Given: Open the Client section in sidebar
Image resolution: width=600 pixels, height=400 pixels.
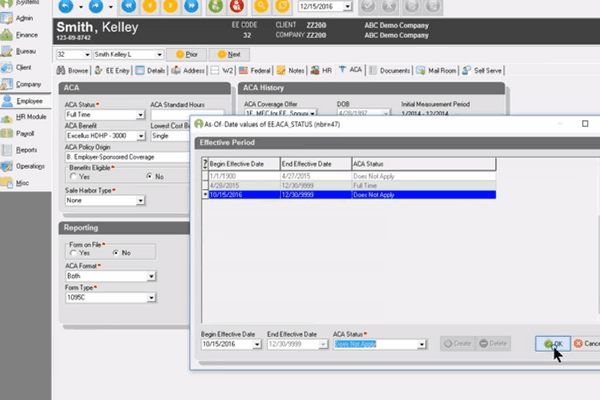Looking at the screenshot, I should click(x=25, y=67).
